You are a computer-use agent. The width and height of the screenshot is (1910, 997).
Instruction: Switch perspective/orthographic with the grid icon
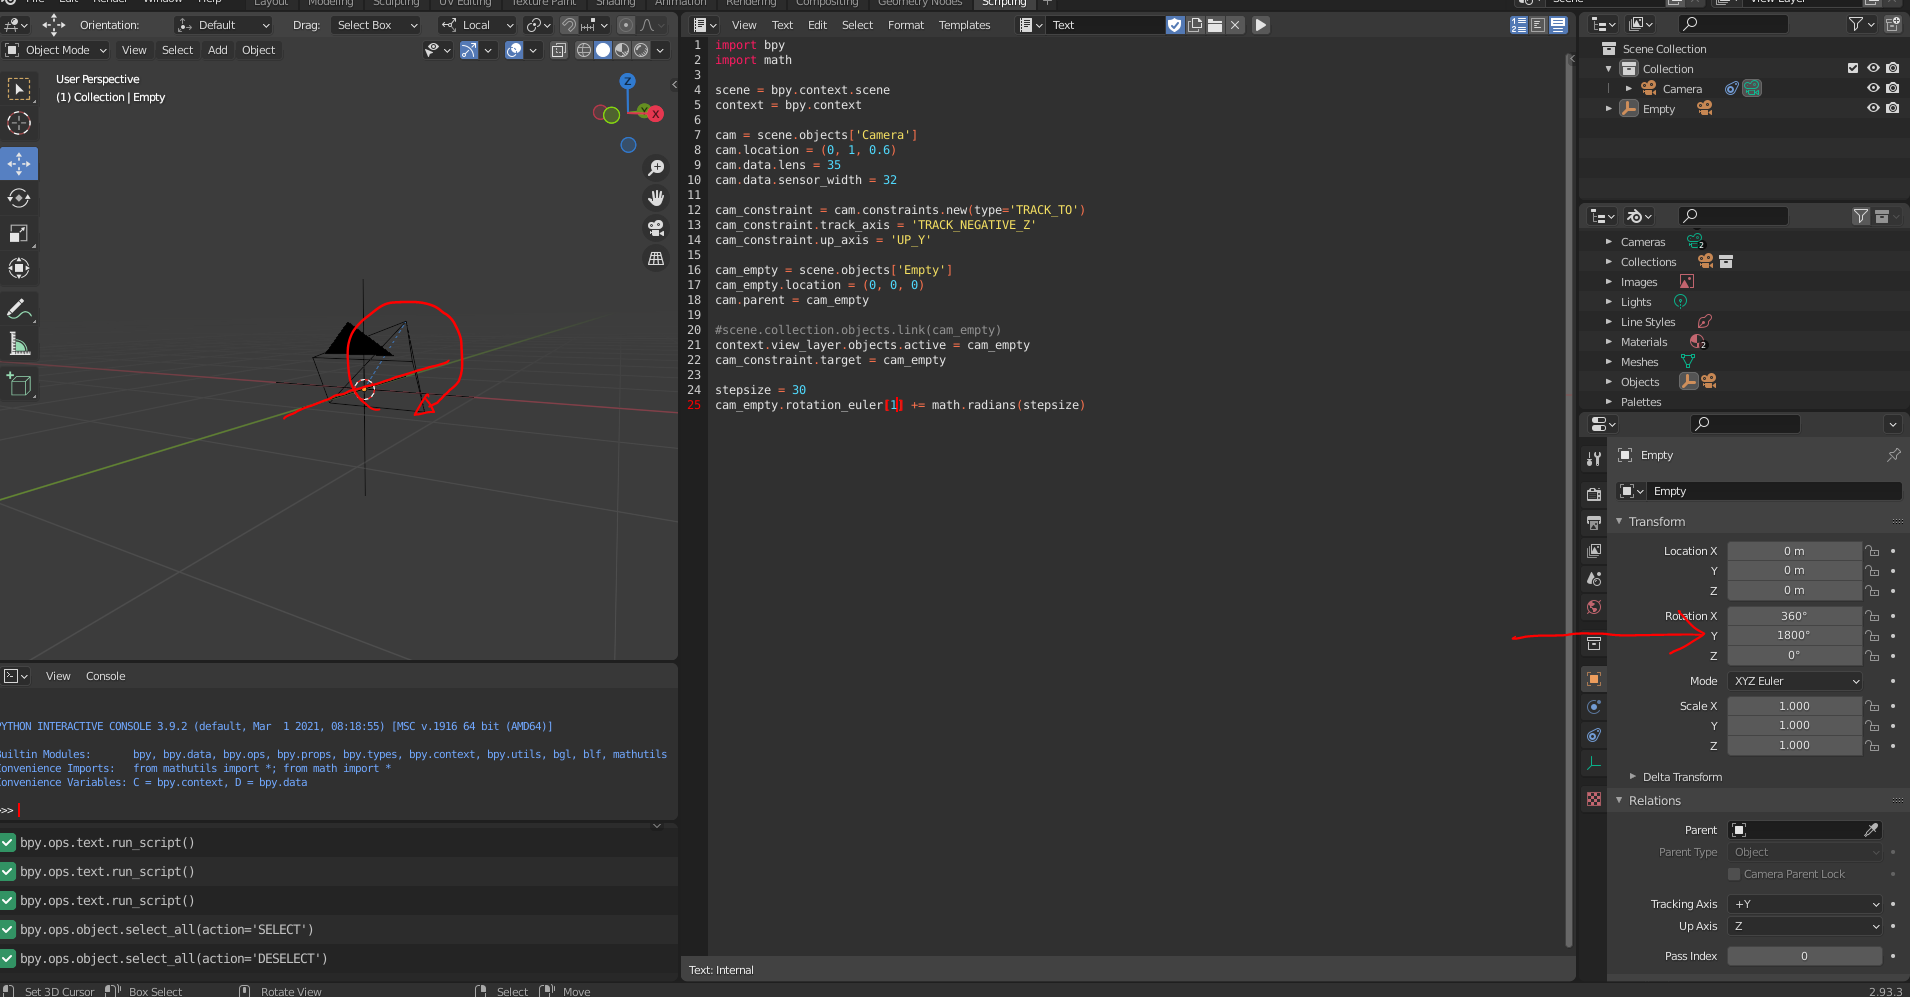point(656,258)
